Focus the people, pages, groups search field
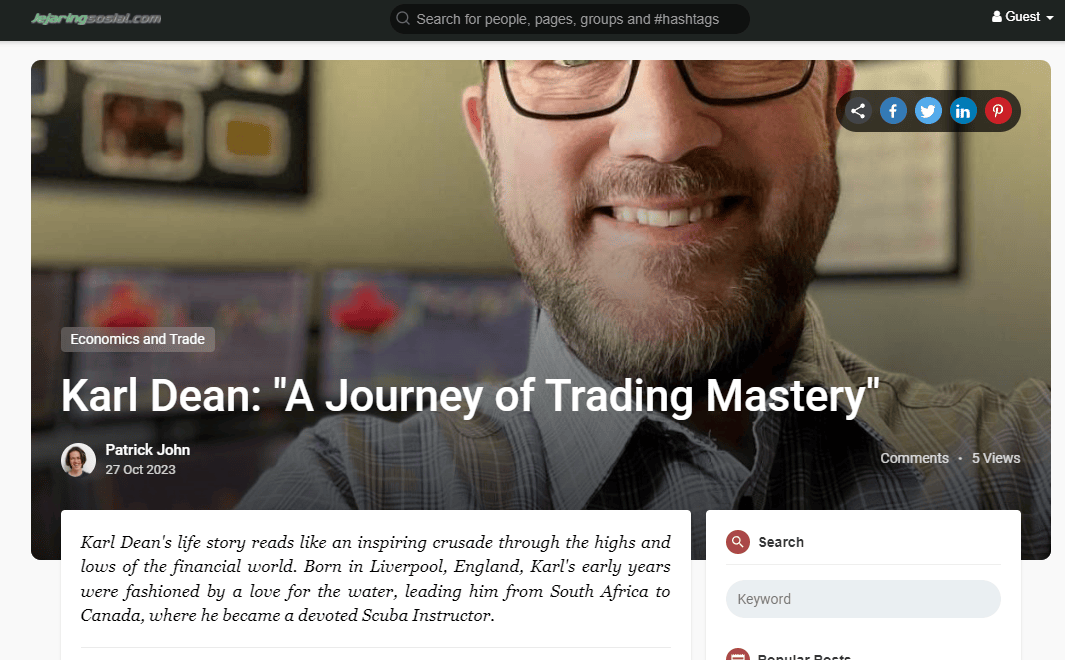Image resolution: width=1065 pixels, height=660 pixels. click(569, 19)
